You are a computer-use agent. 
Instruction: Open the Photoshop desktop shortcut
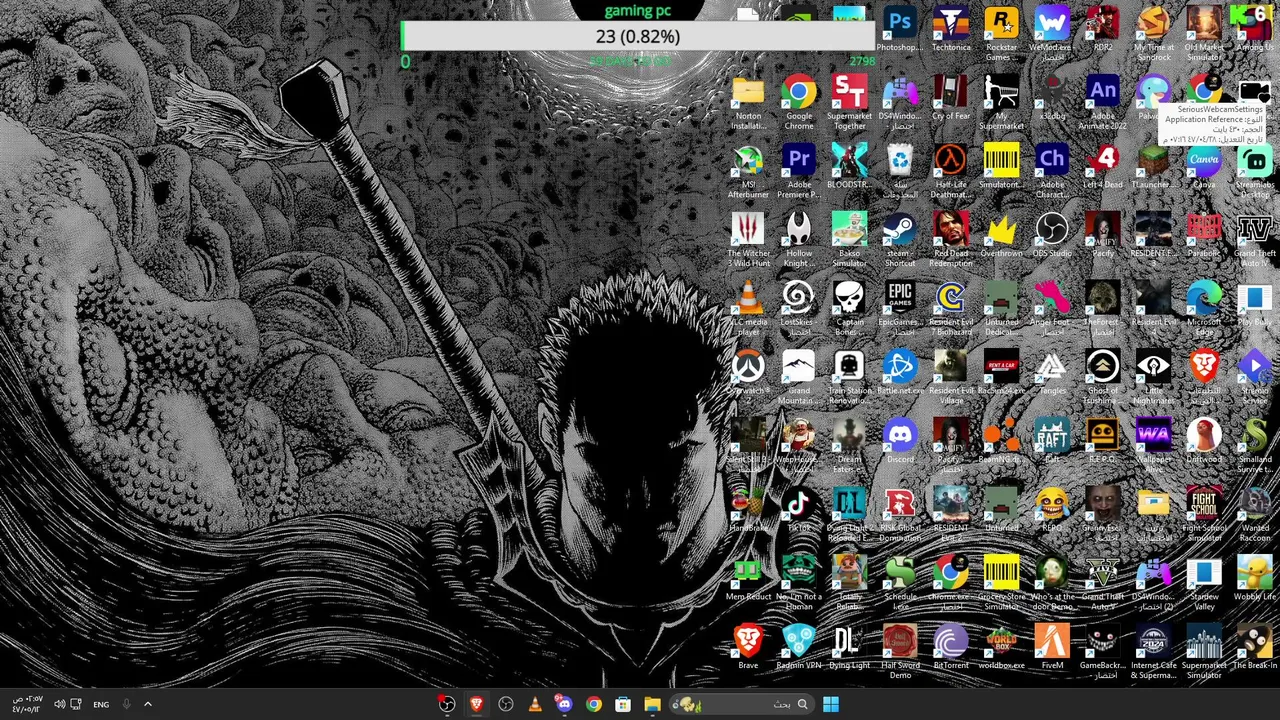(900, 31)
